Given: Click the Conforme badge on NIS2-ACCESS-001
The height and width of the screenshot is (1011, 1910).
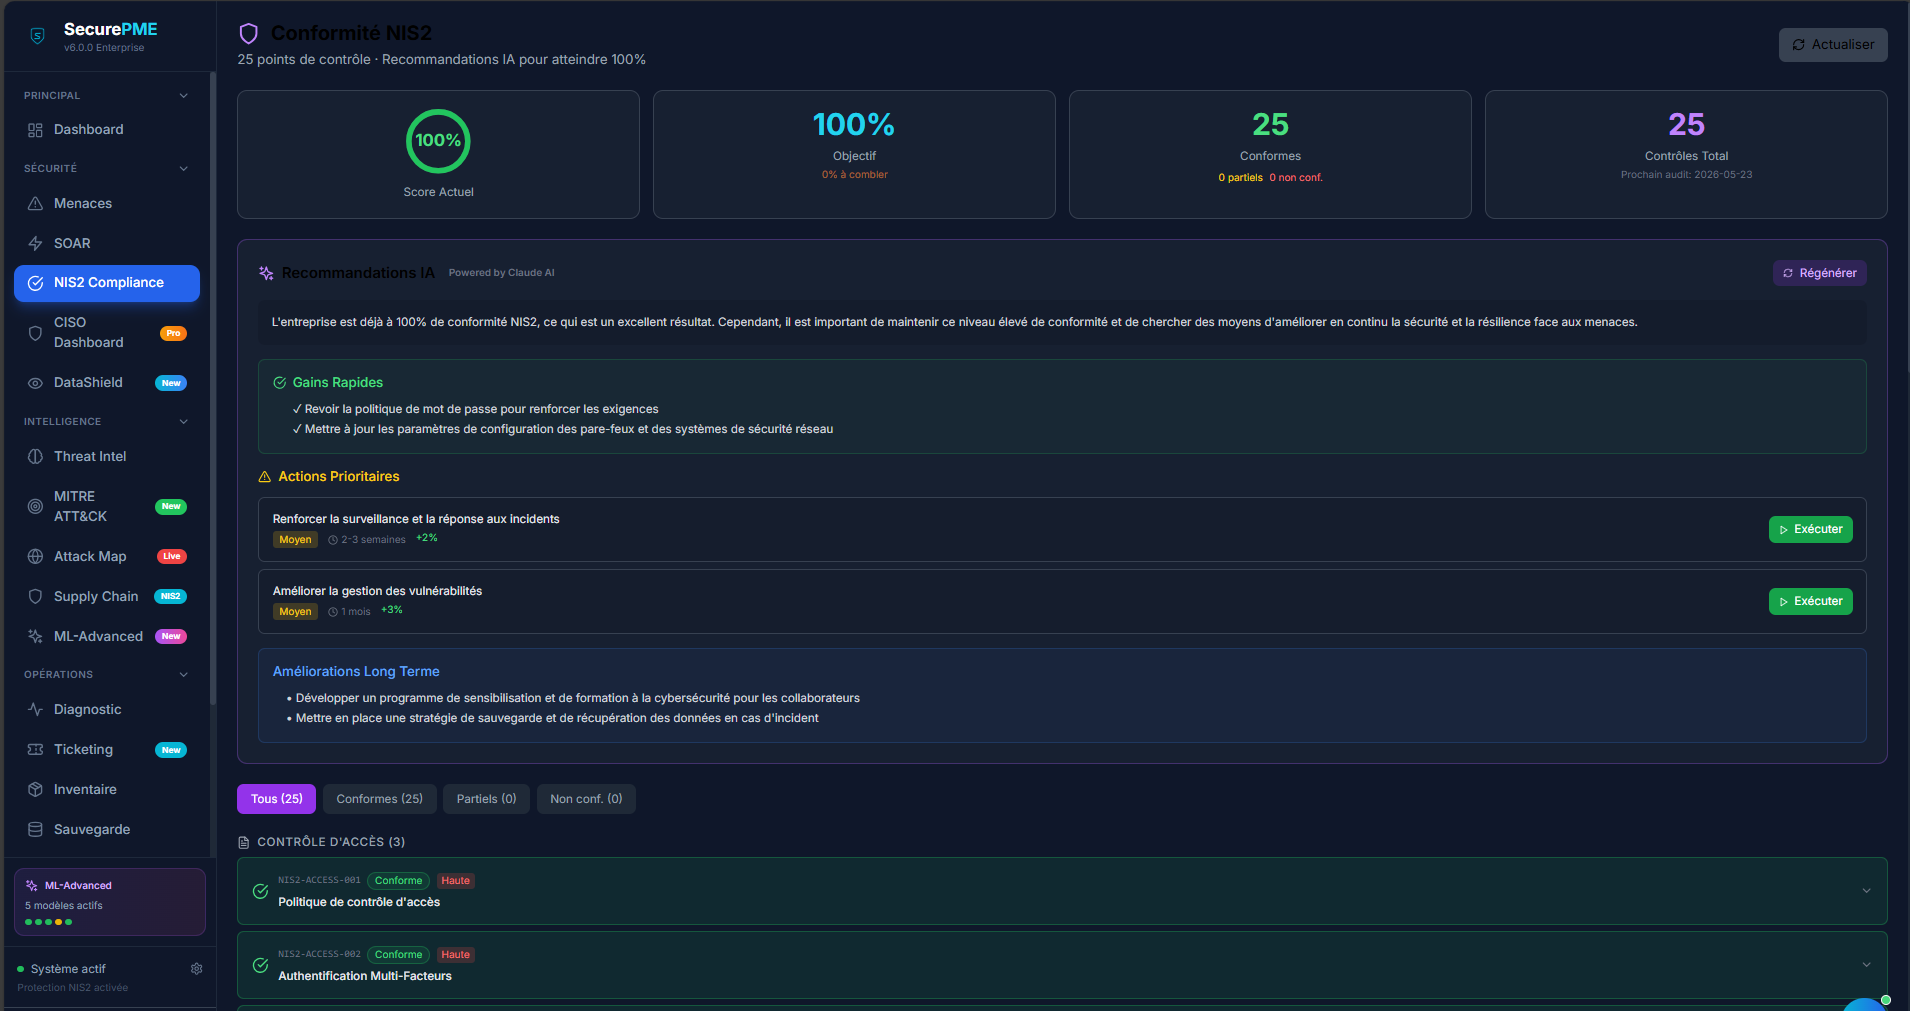Looking at the screenshot, I should click(x=398, y=881).
